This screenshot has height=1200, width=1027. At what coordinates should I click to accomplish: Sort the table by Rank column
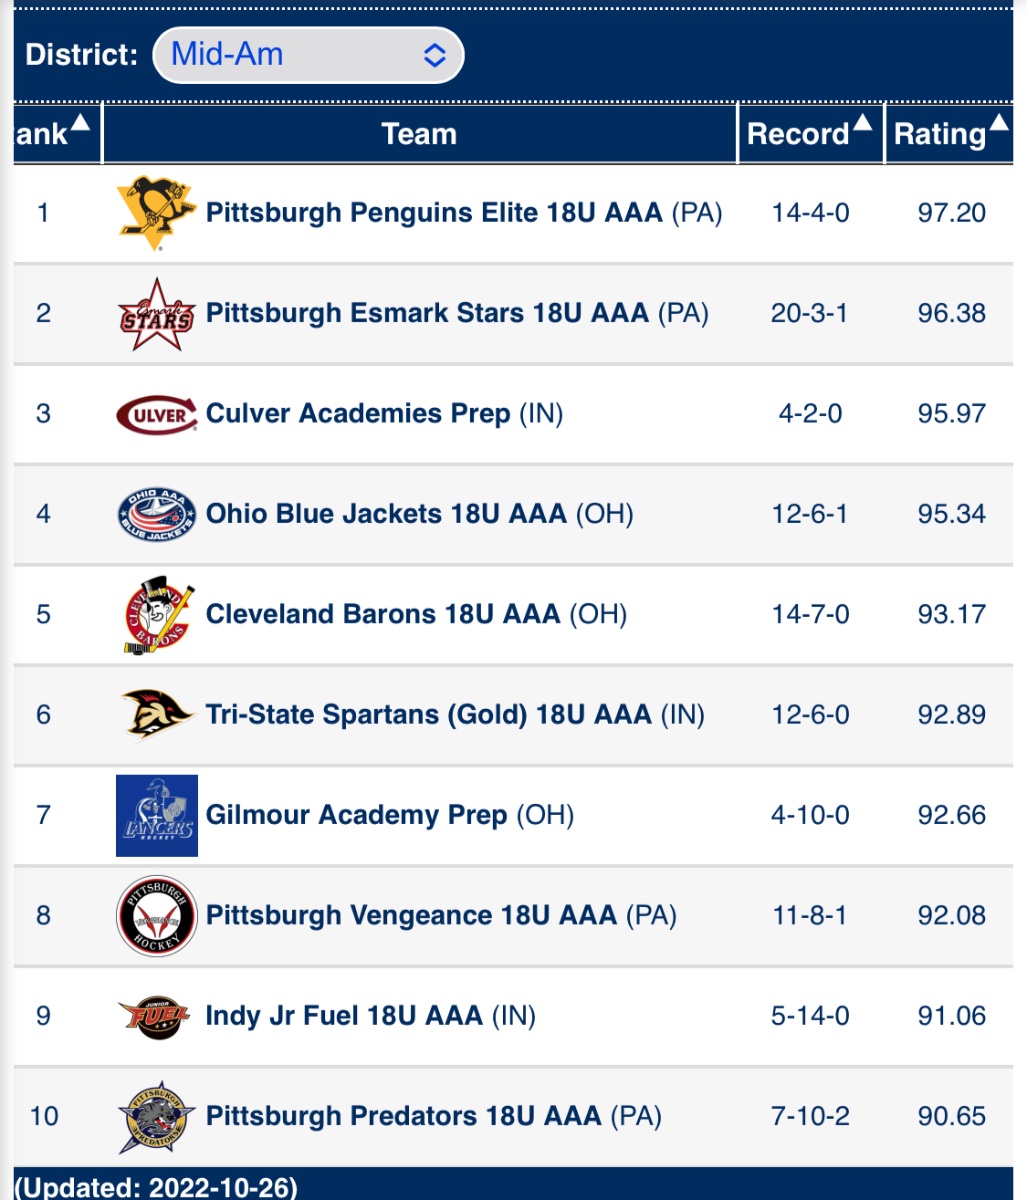(55, 133)
